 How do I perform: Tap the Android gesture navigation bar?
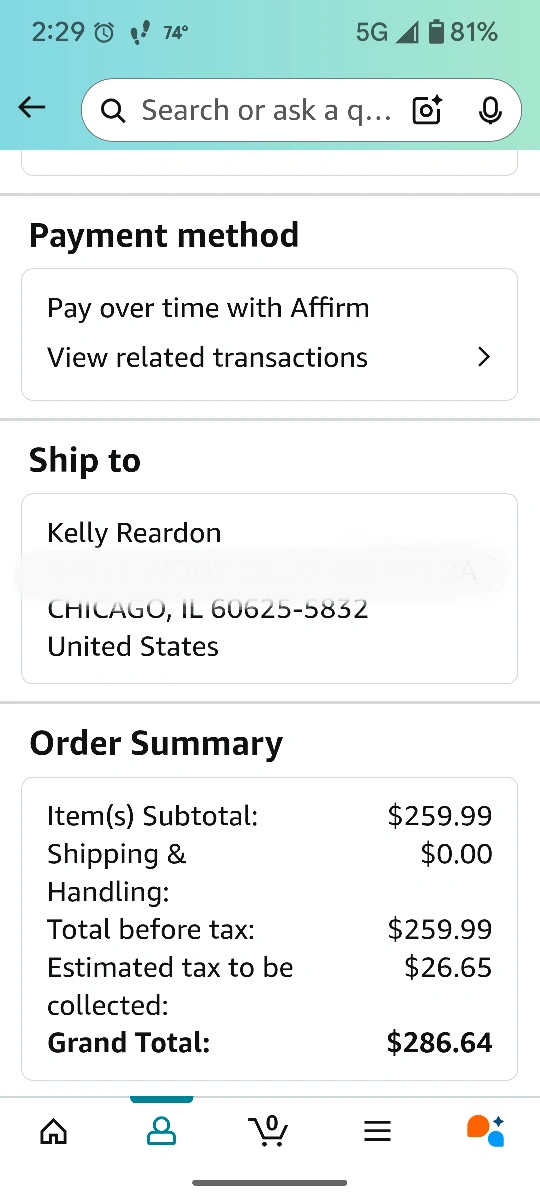[269, 1183]
